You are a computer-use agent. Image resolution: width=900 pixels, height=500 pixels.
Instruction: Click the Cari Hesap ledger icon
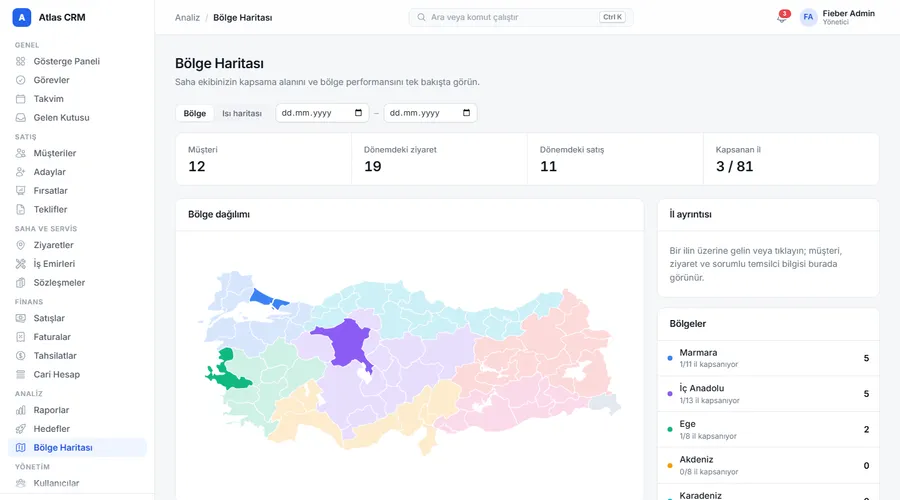pos(21,374)
